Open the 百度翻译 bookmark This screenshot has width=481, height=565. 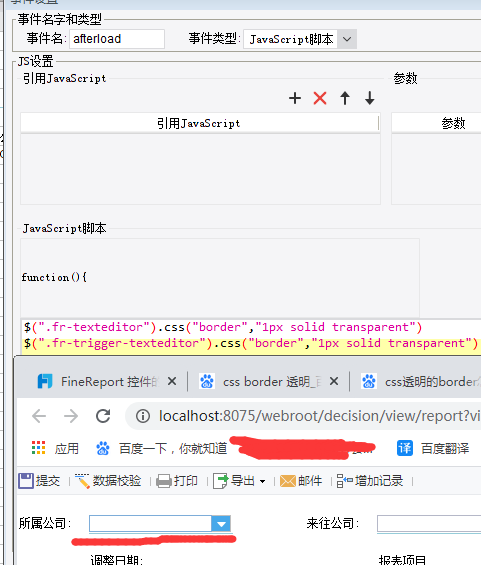[433, 448]
